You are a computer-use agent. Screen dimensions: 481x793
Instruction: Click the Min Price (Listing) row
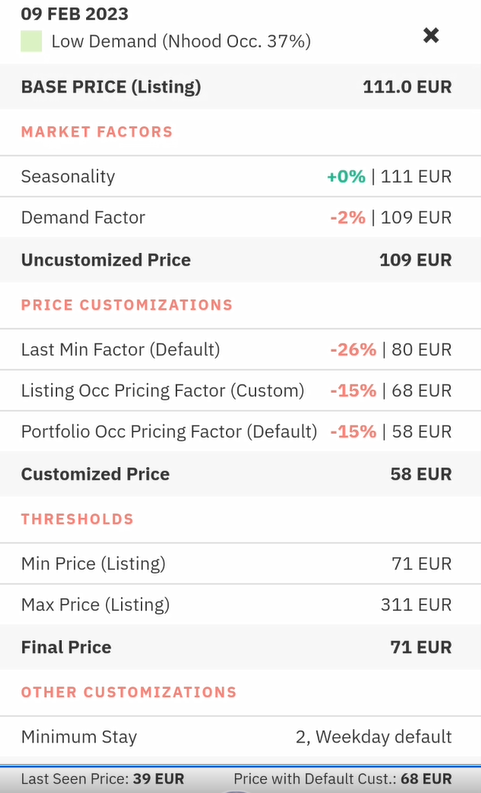click(x=240, y=563)
